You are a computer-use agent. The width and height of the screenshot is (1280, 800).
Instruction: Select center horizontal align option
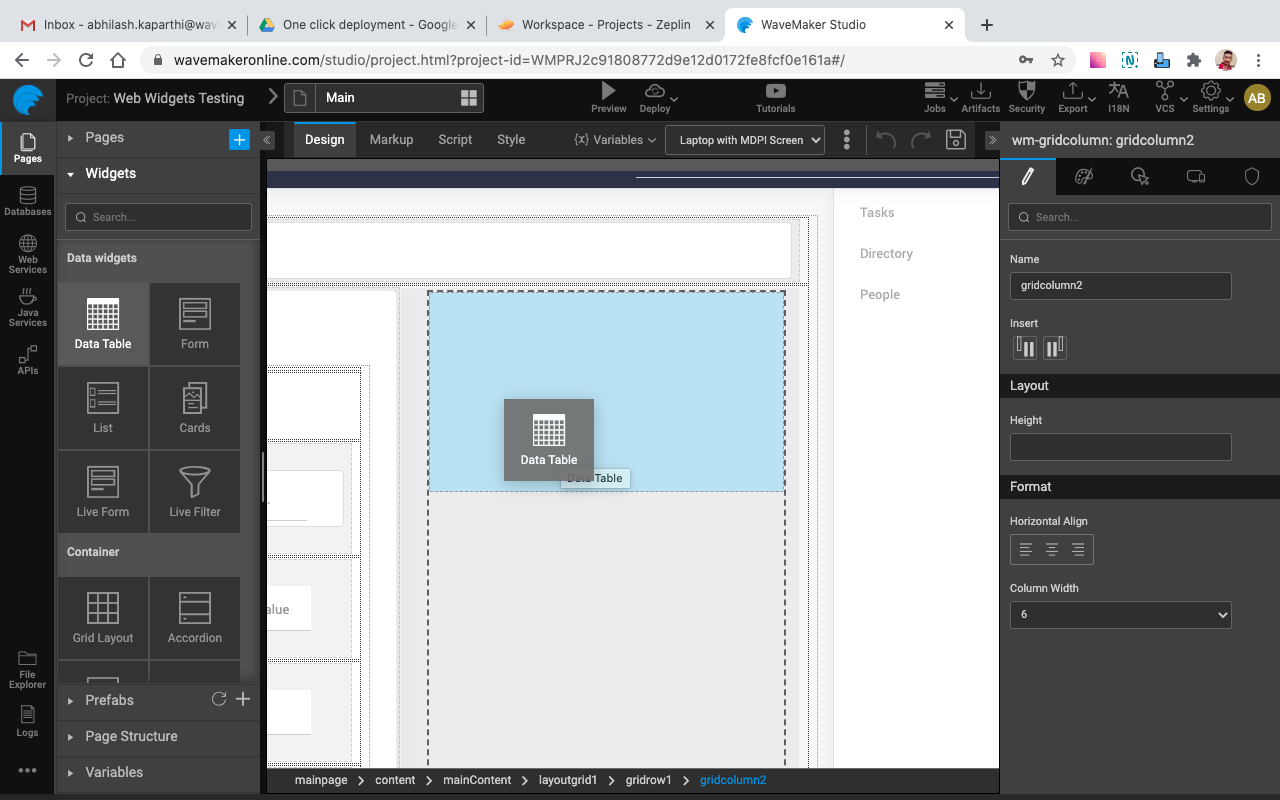tap(1052, 549)
